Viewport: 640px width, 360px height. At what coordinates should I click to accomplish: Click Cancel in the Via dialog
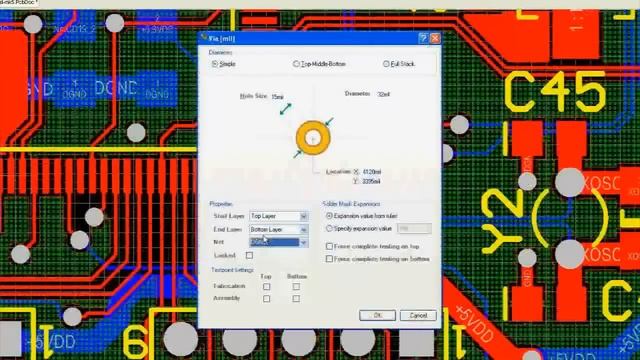[418, 315]
